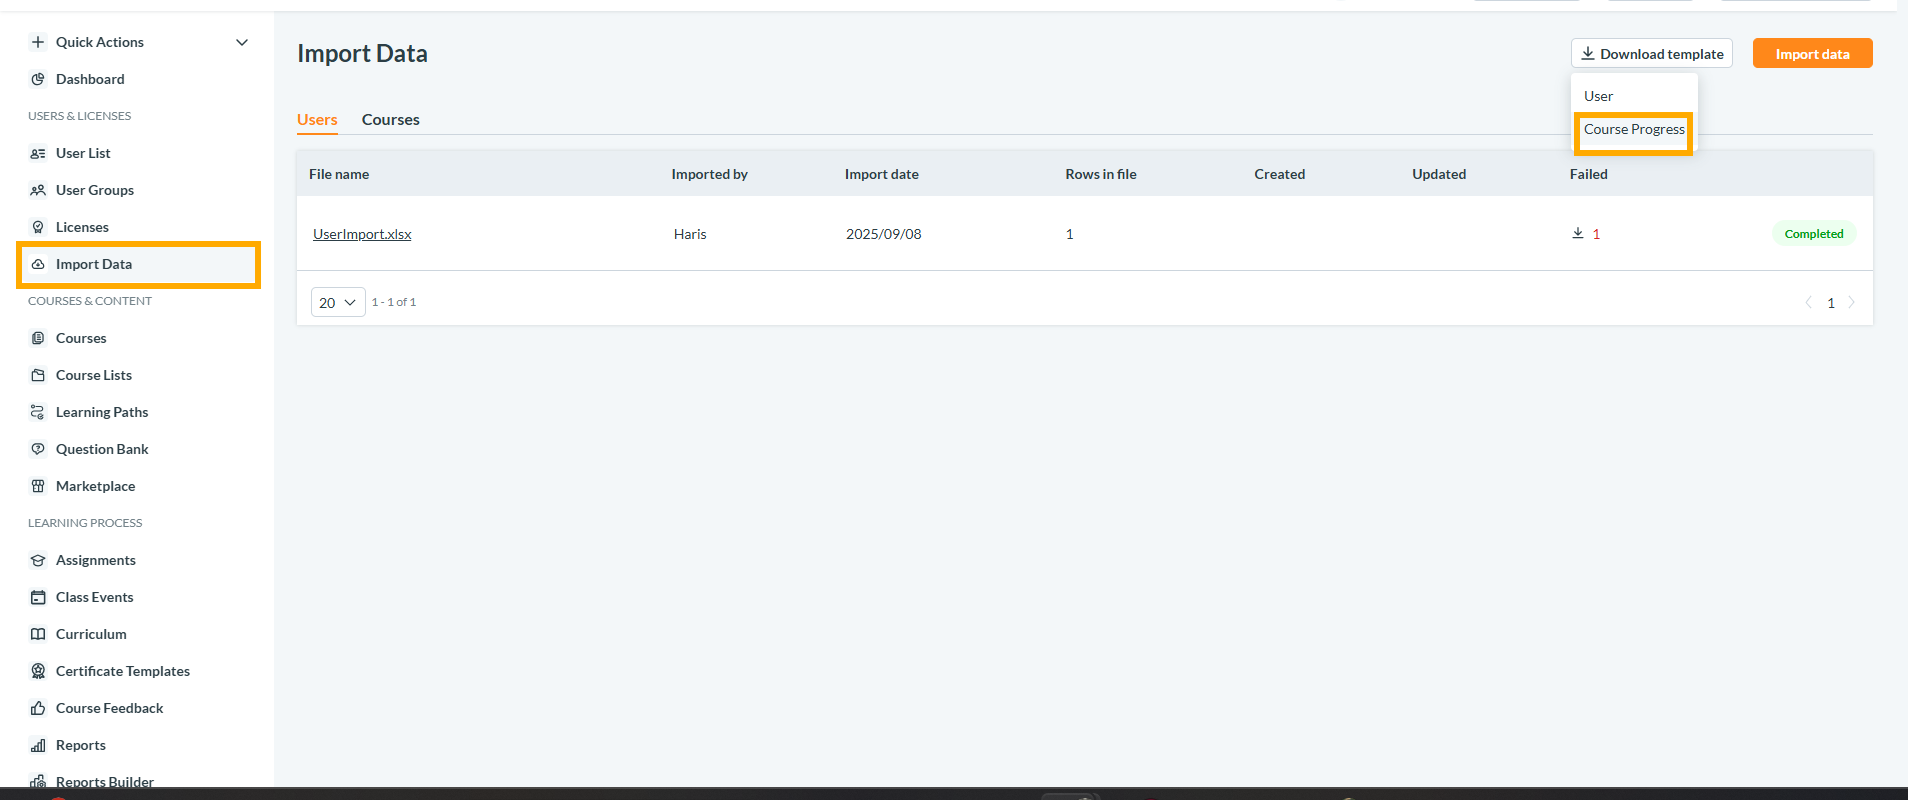Open the rows-per-page dropdown showing 20
Screen dimensions: 1908x800
pos(338,302)
